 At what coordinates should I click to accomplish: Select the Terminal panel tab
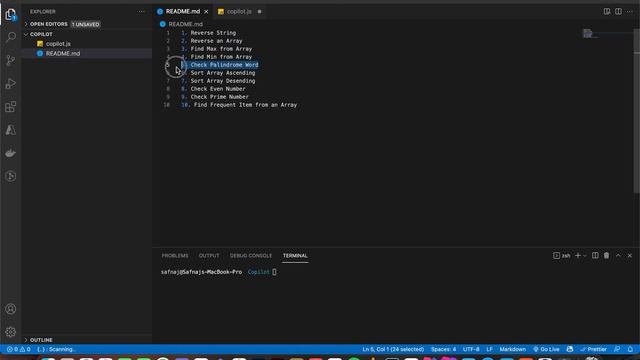(x=295, y=256)
